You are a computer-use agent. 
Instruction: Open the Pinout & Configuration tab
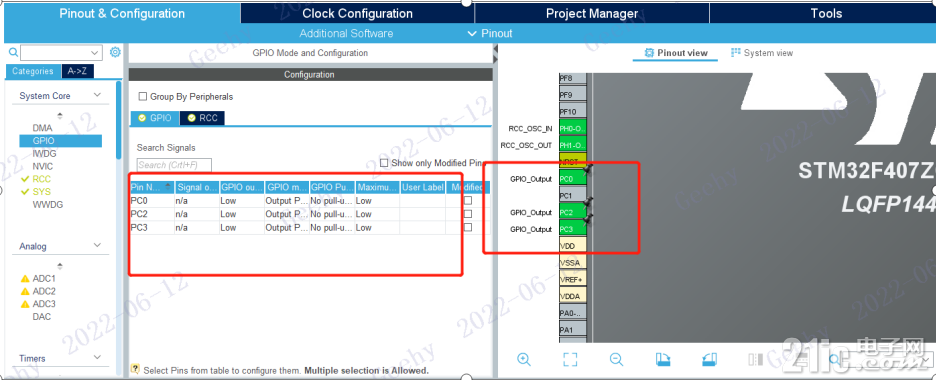click(x=122, y=13)
